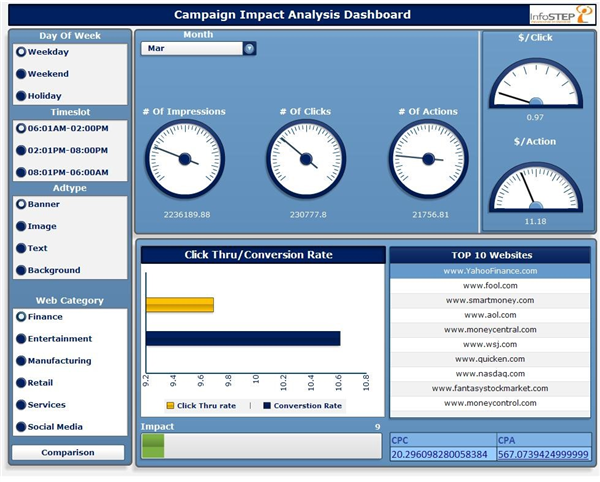Click www.nasdaq.com website entry
Screen dimensions: 600x482
[490, 373]
